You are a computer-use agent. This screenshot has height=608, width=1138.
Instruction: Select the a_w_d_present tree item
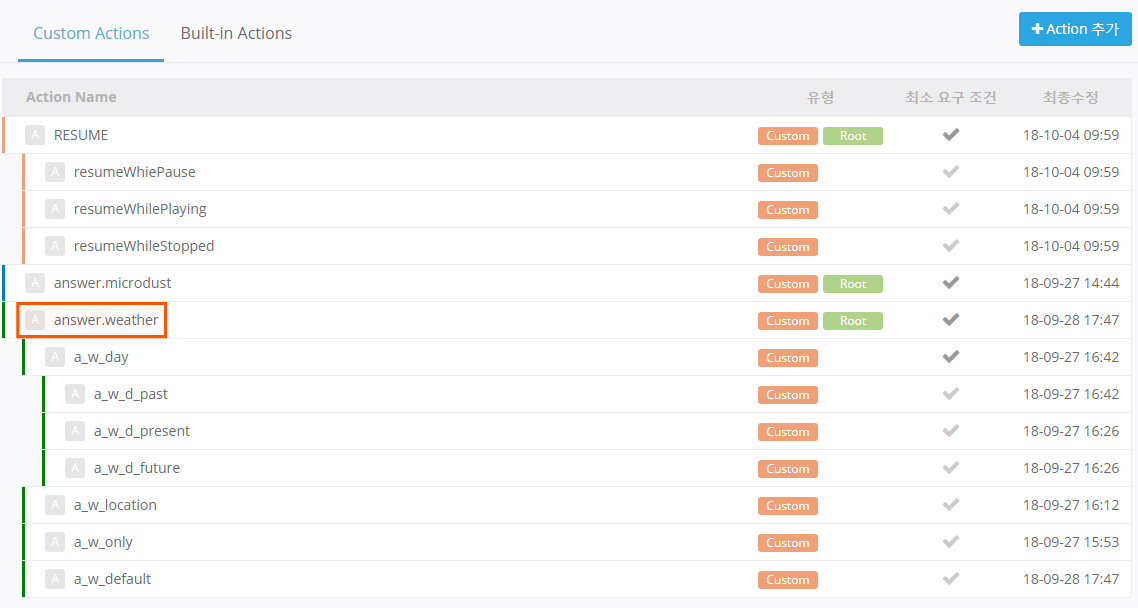point(141,431)
